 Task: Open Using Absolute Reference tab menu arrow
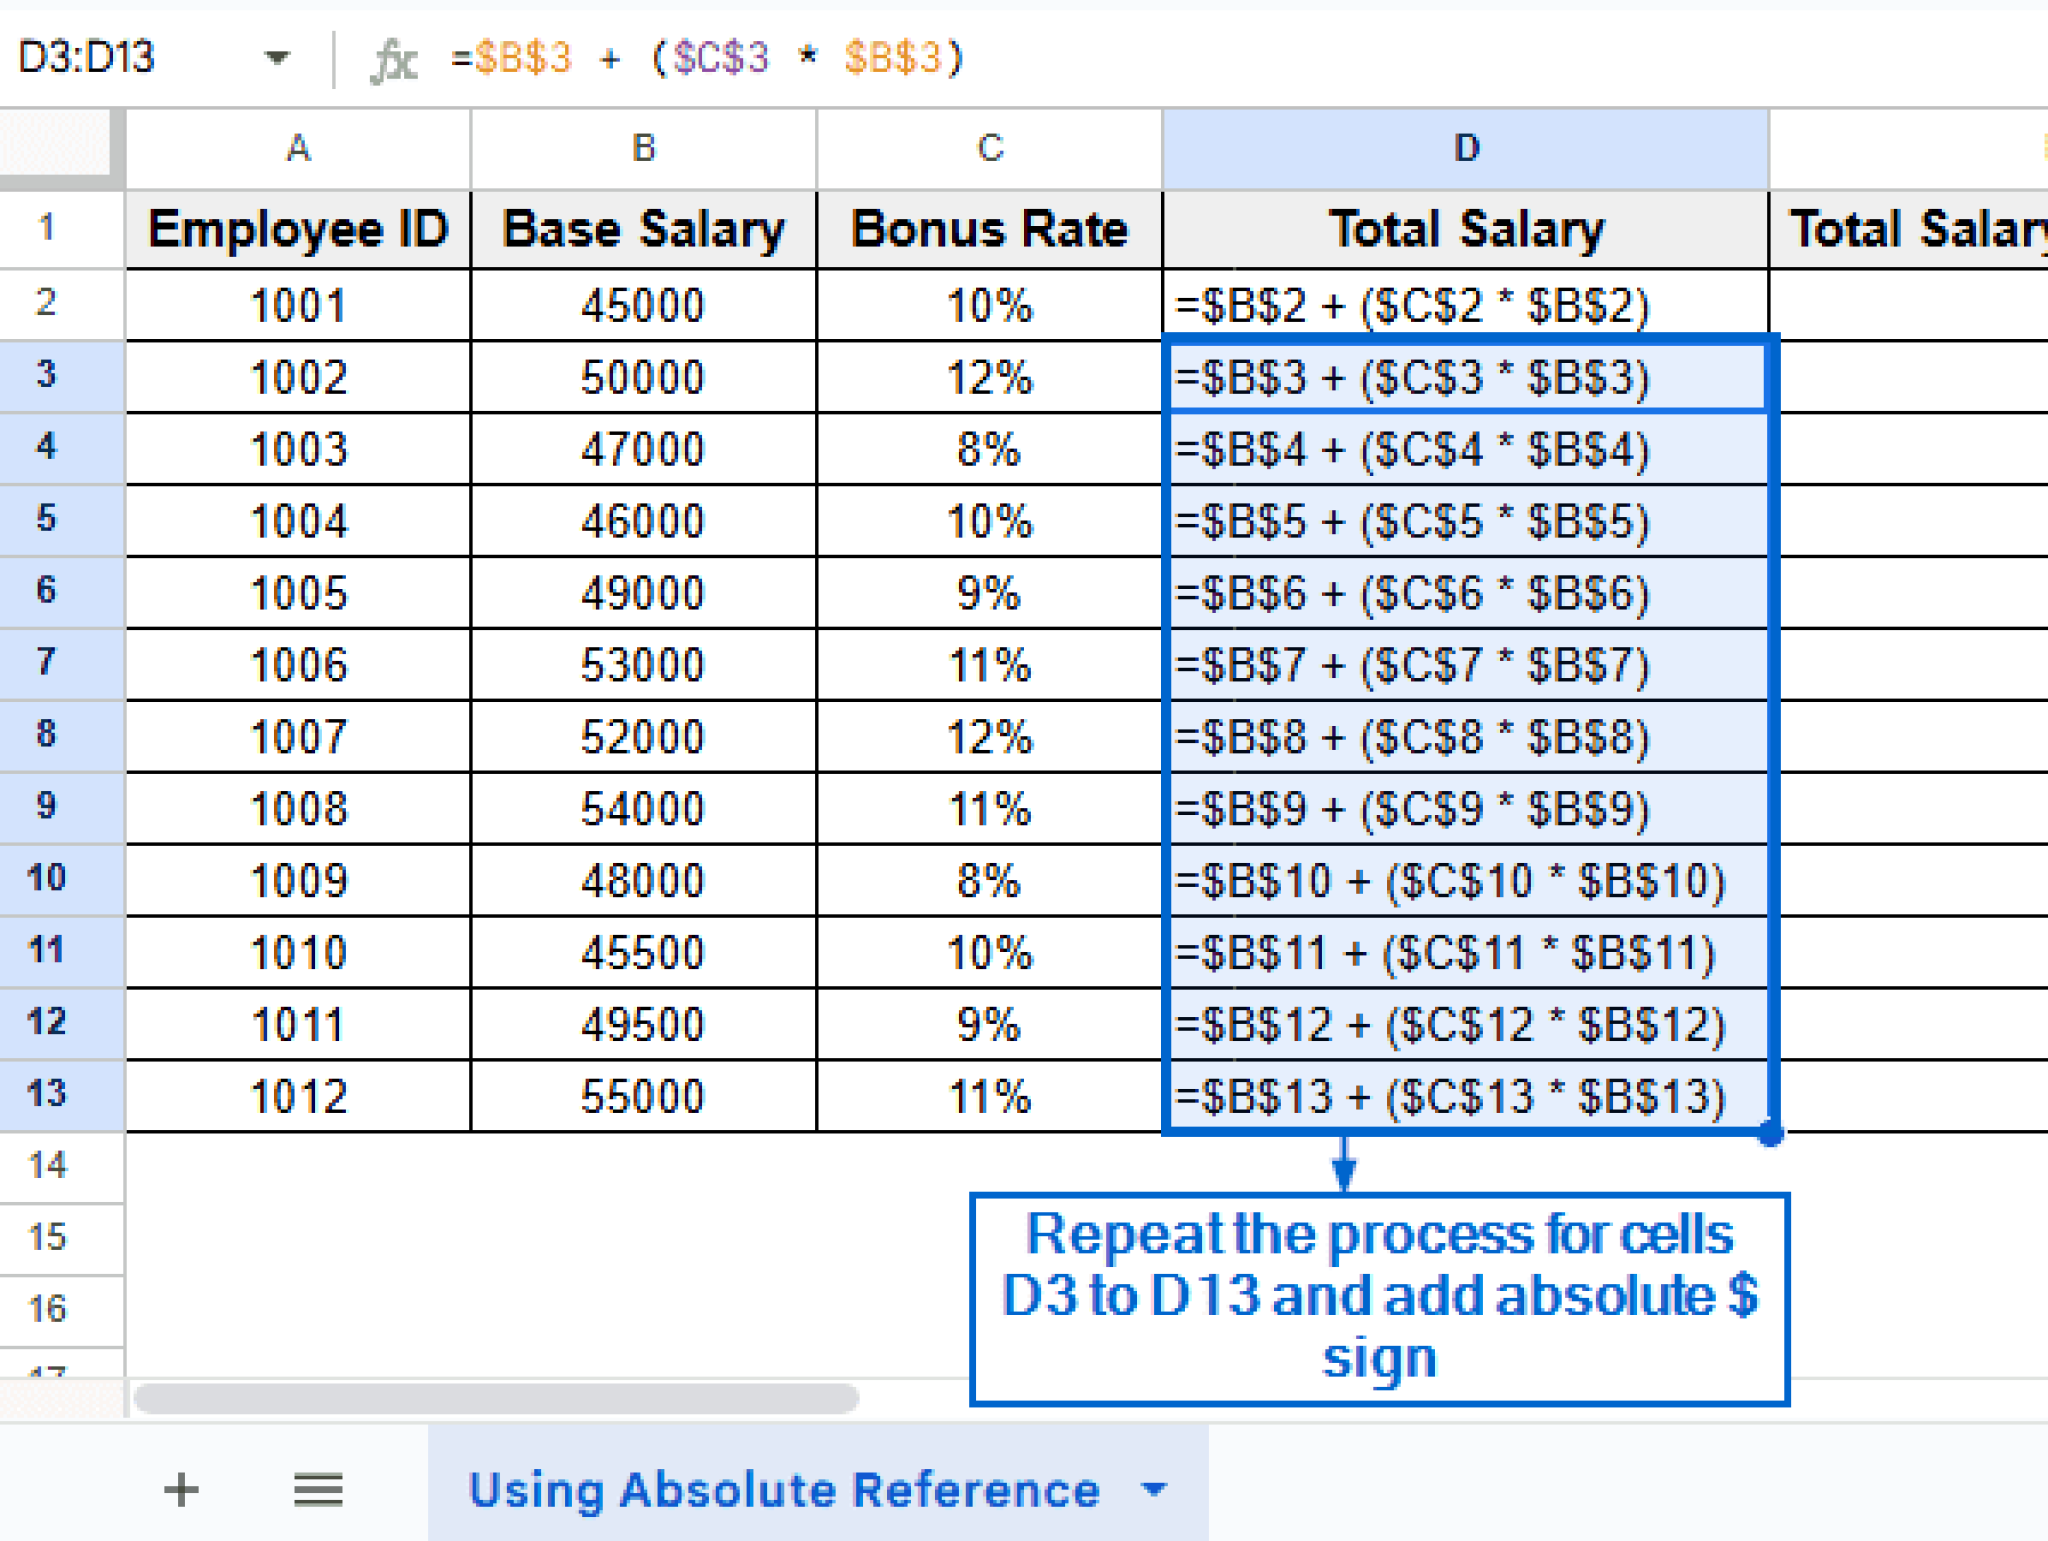coord(1154,1489)
